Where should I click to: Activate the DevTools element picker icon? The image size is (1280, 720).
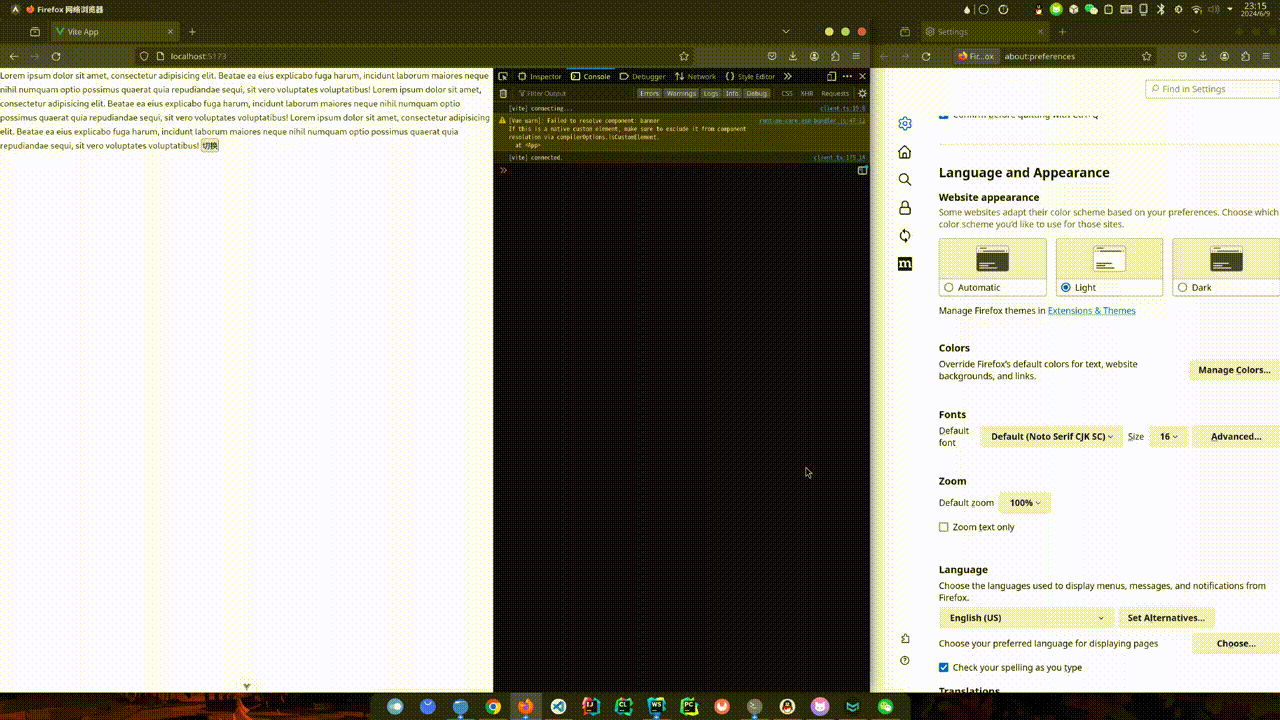pos(503,76)
